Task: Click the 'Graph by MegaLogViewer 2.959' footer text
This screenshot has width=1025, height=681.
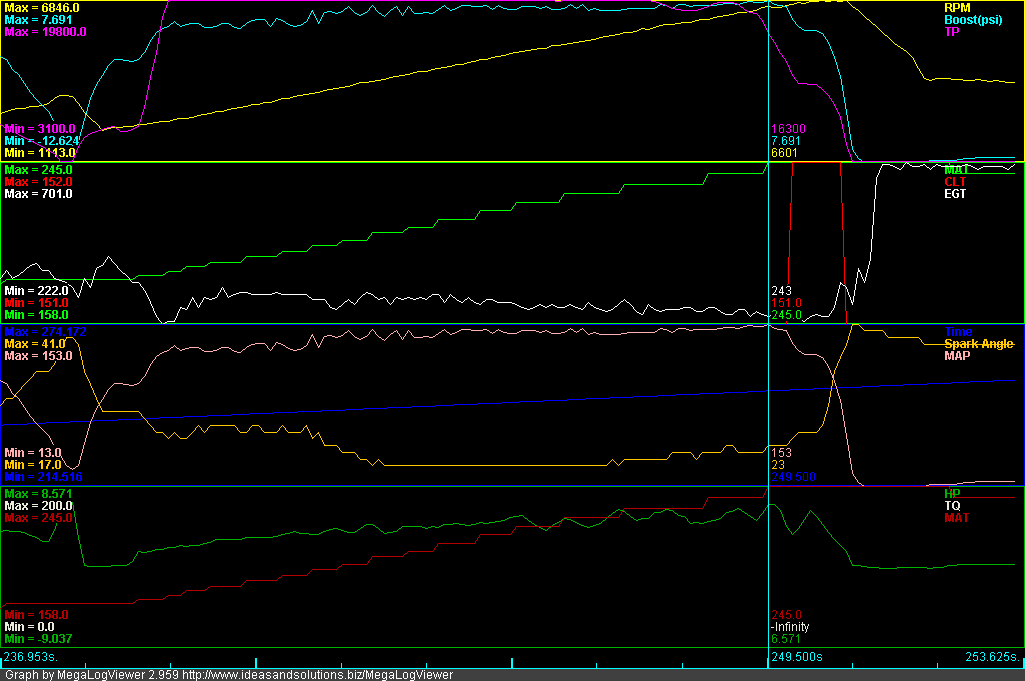Action: tap(90, 675)
